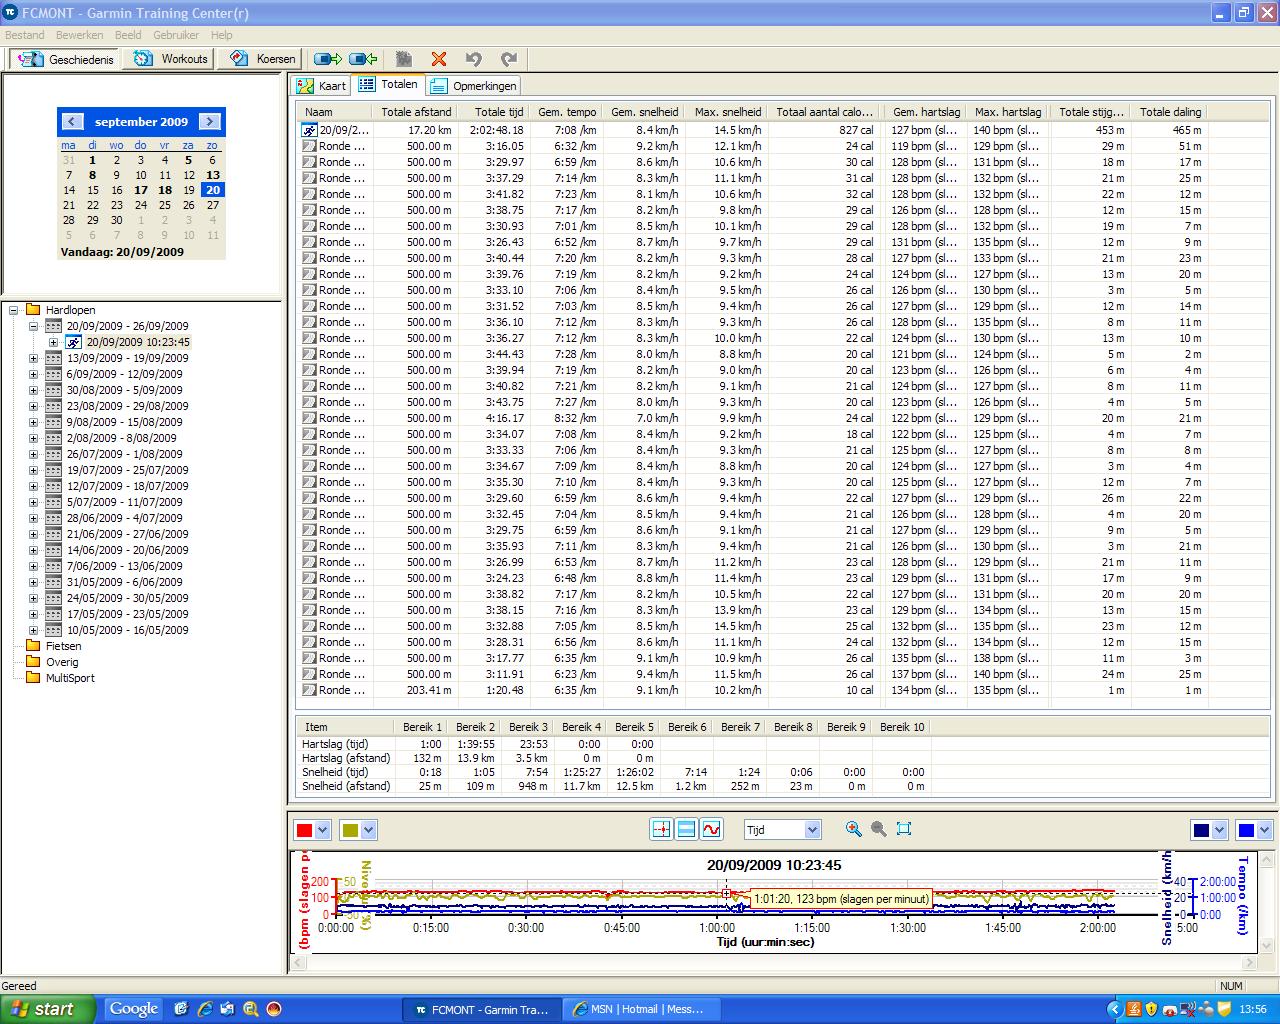The height and width of the screenshot is (1024, 1280).
Task: Switch to the Opmerkingen tab
Action: point(474,86)
